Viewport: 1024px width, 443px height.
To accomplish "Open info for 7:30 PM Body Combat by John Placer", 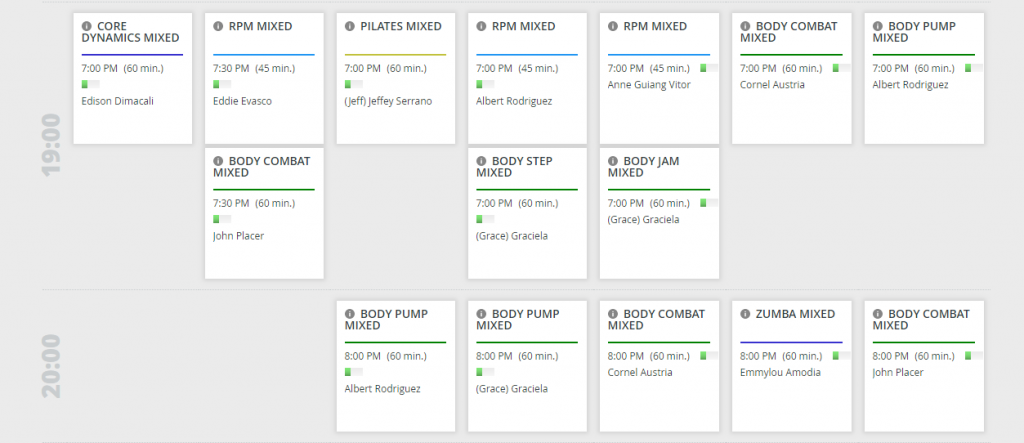I will tap(218, 161).
